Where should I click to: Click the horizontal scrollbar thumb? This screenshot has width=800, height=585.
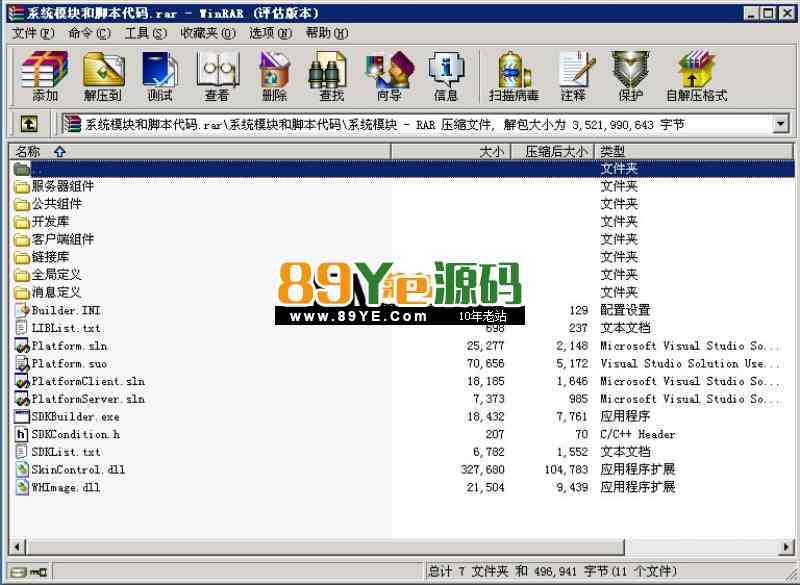(324, 548)
